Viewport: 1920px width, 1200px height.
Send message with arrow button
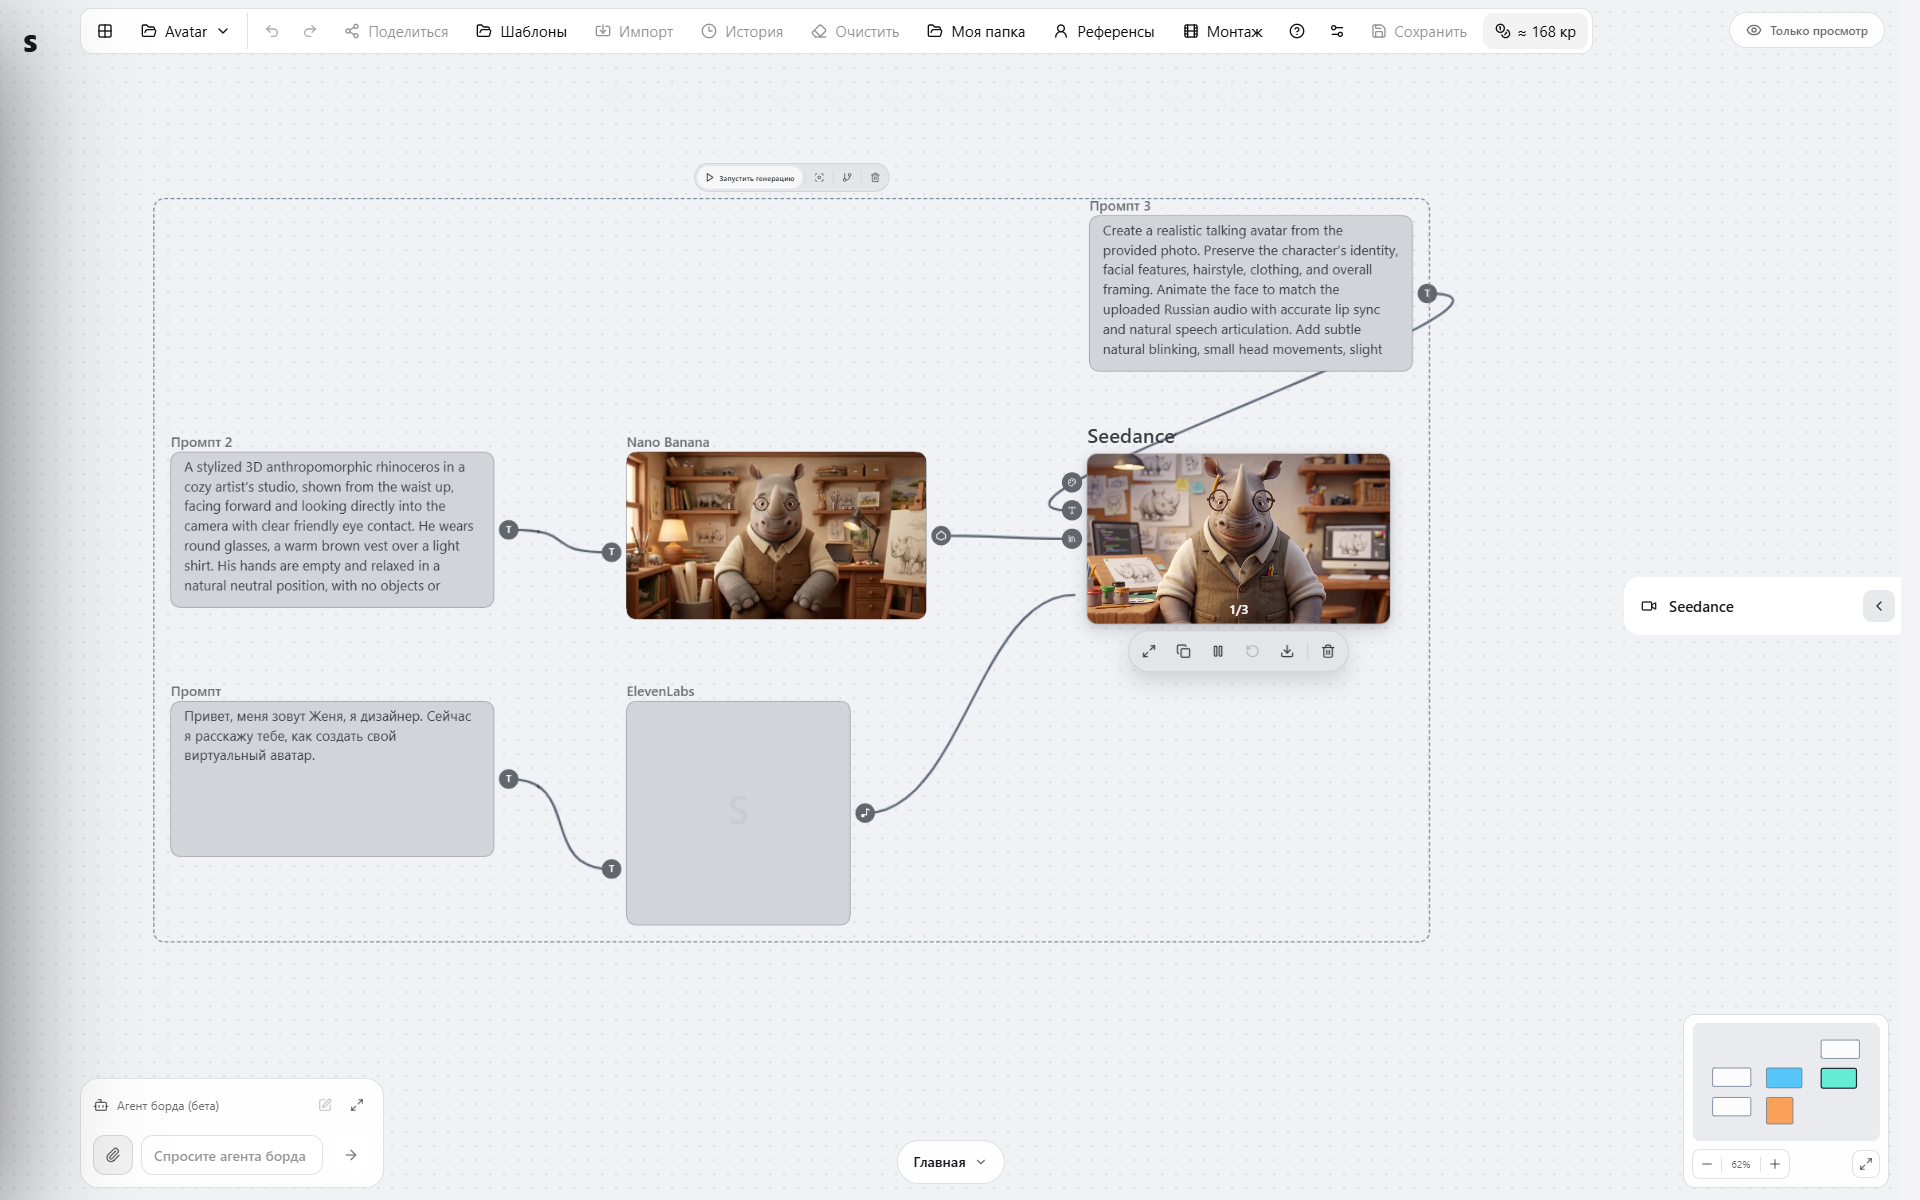click(351, 1155)
